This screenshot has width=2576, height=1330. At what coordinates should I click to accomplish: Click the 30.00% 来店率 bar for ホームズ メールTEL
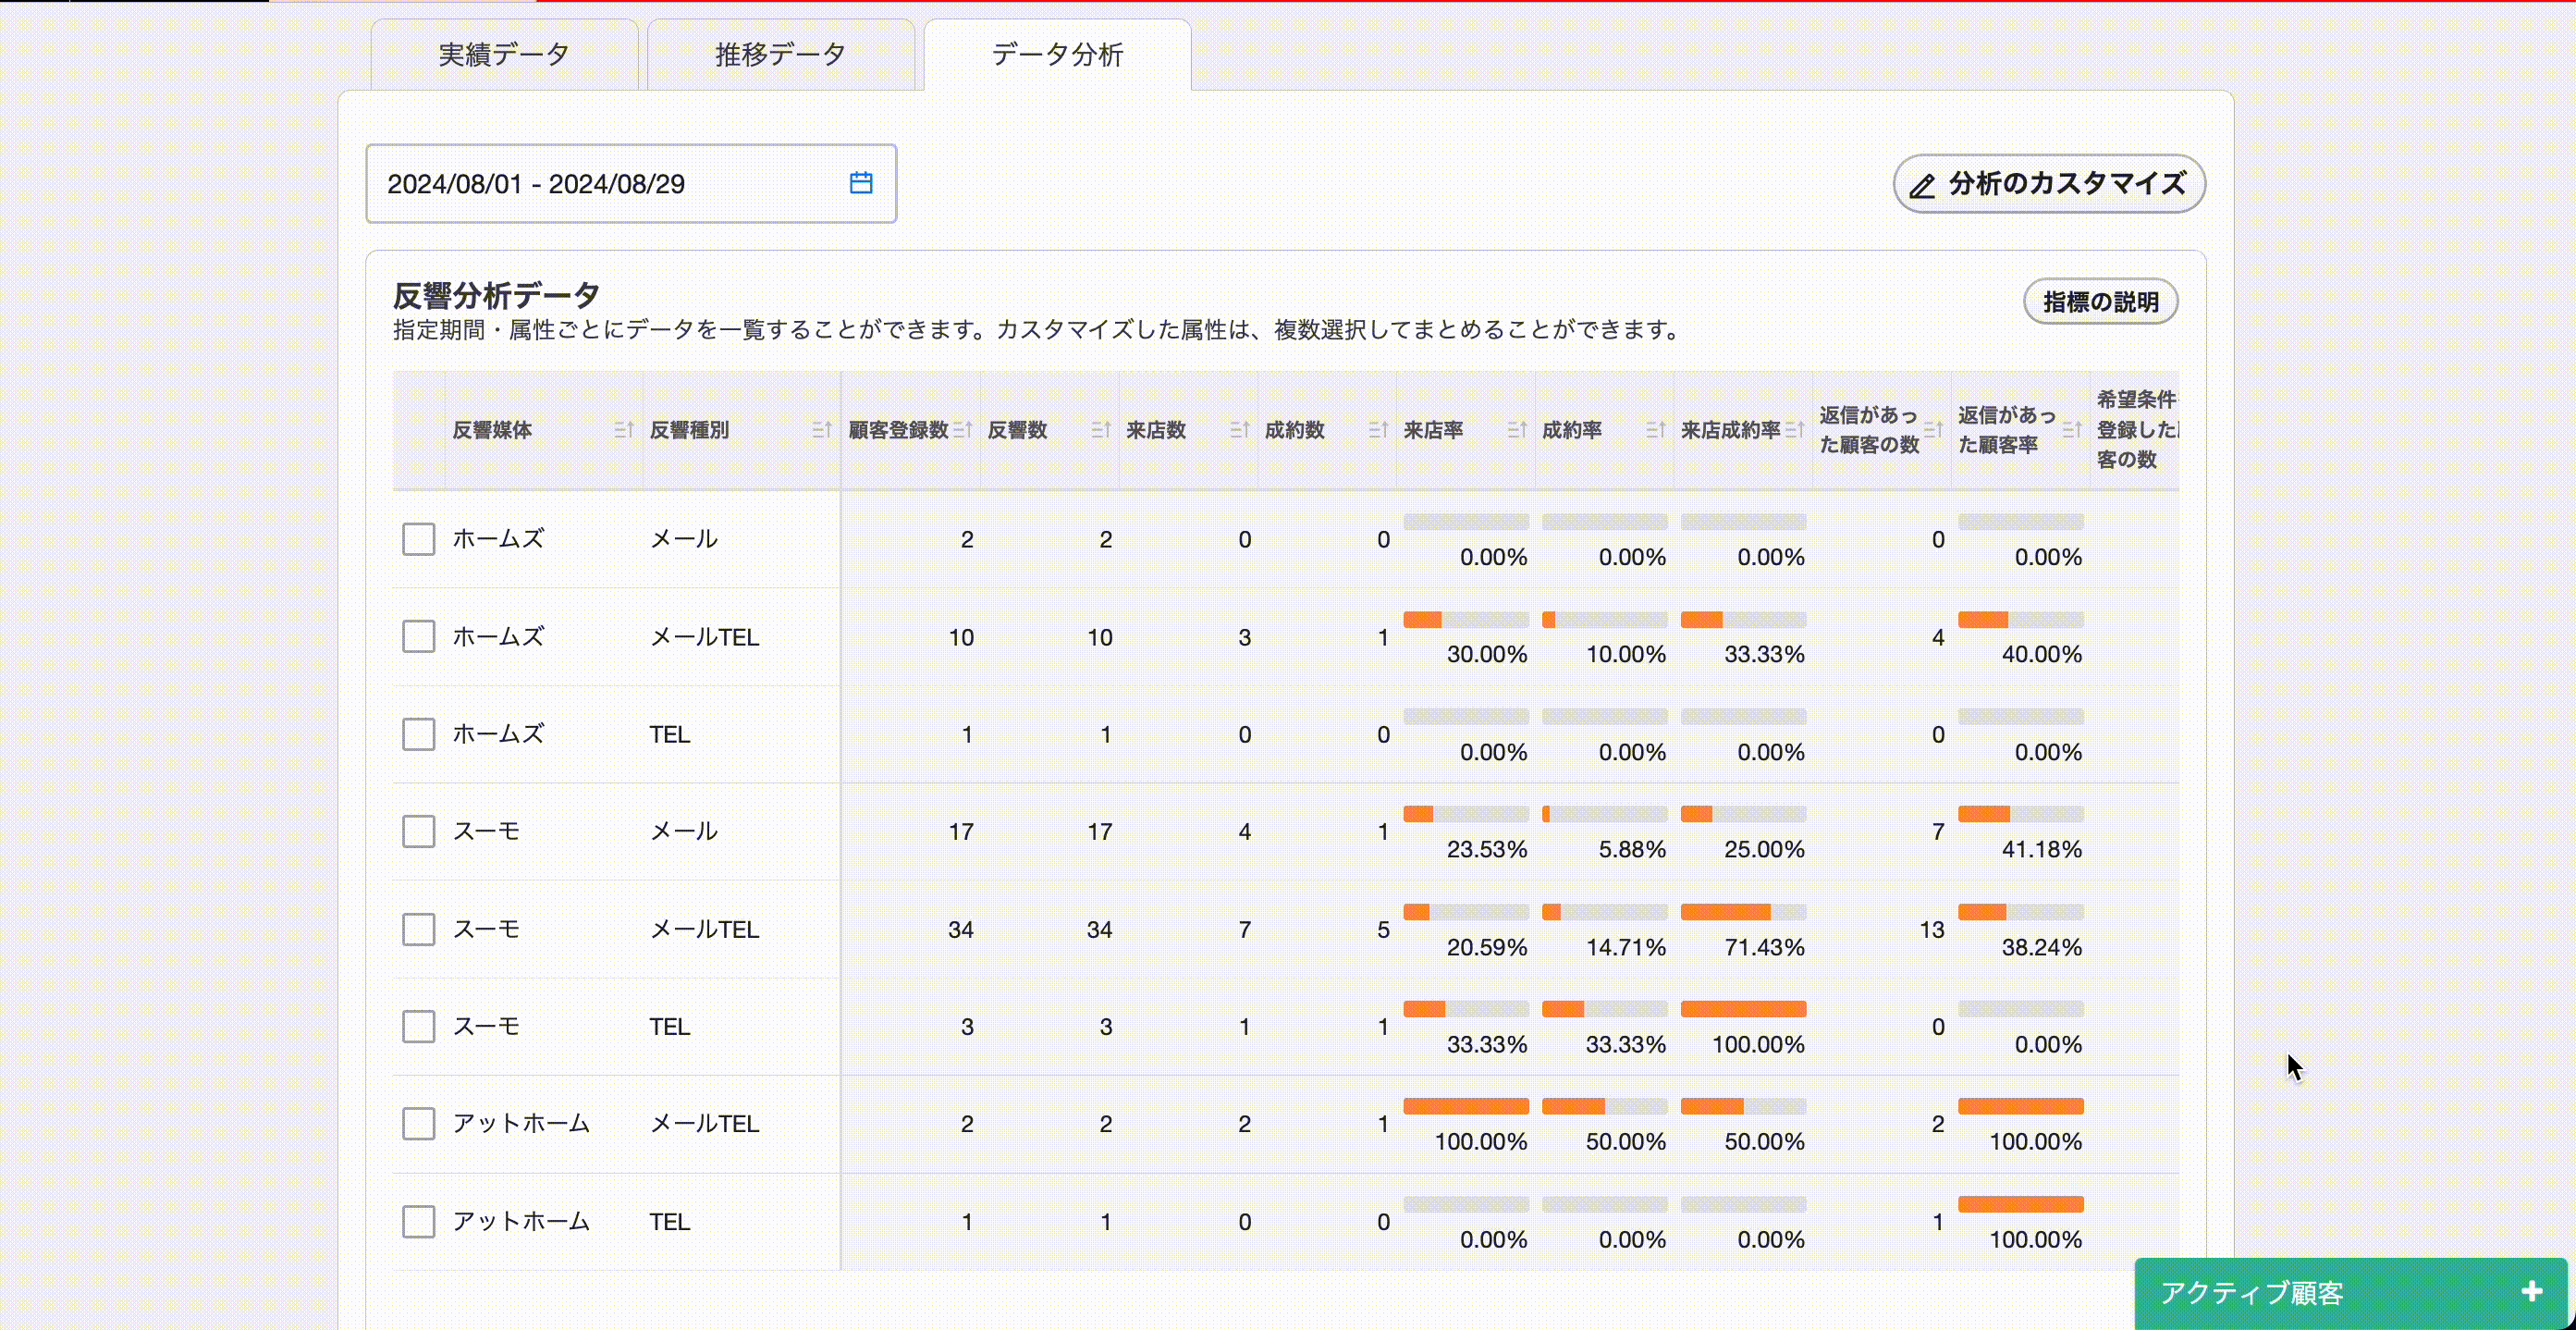click(x=1466, y=620)
